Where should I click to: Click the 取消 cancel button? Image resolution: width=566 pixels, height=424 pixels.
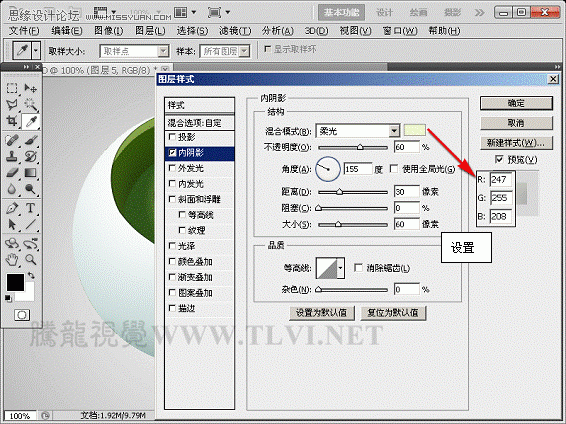coord(516,123)
